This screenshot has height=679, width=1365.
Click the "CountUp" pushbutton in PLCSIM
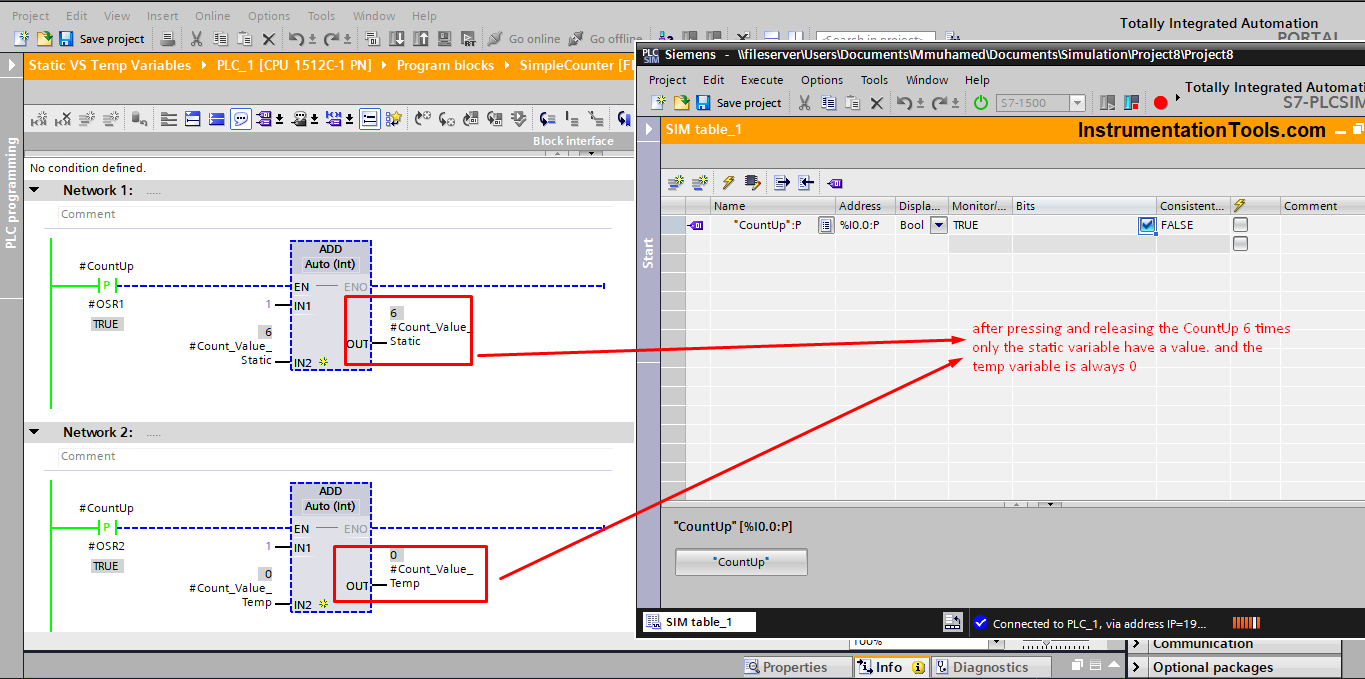tap(741, 562)
